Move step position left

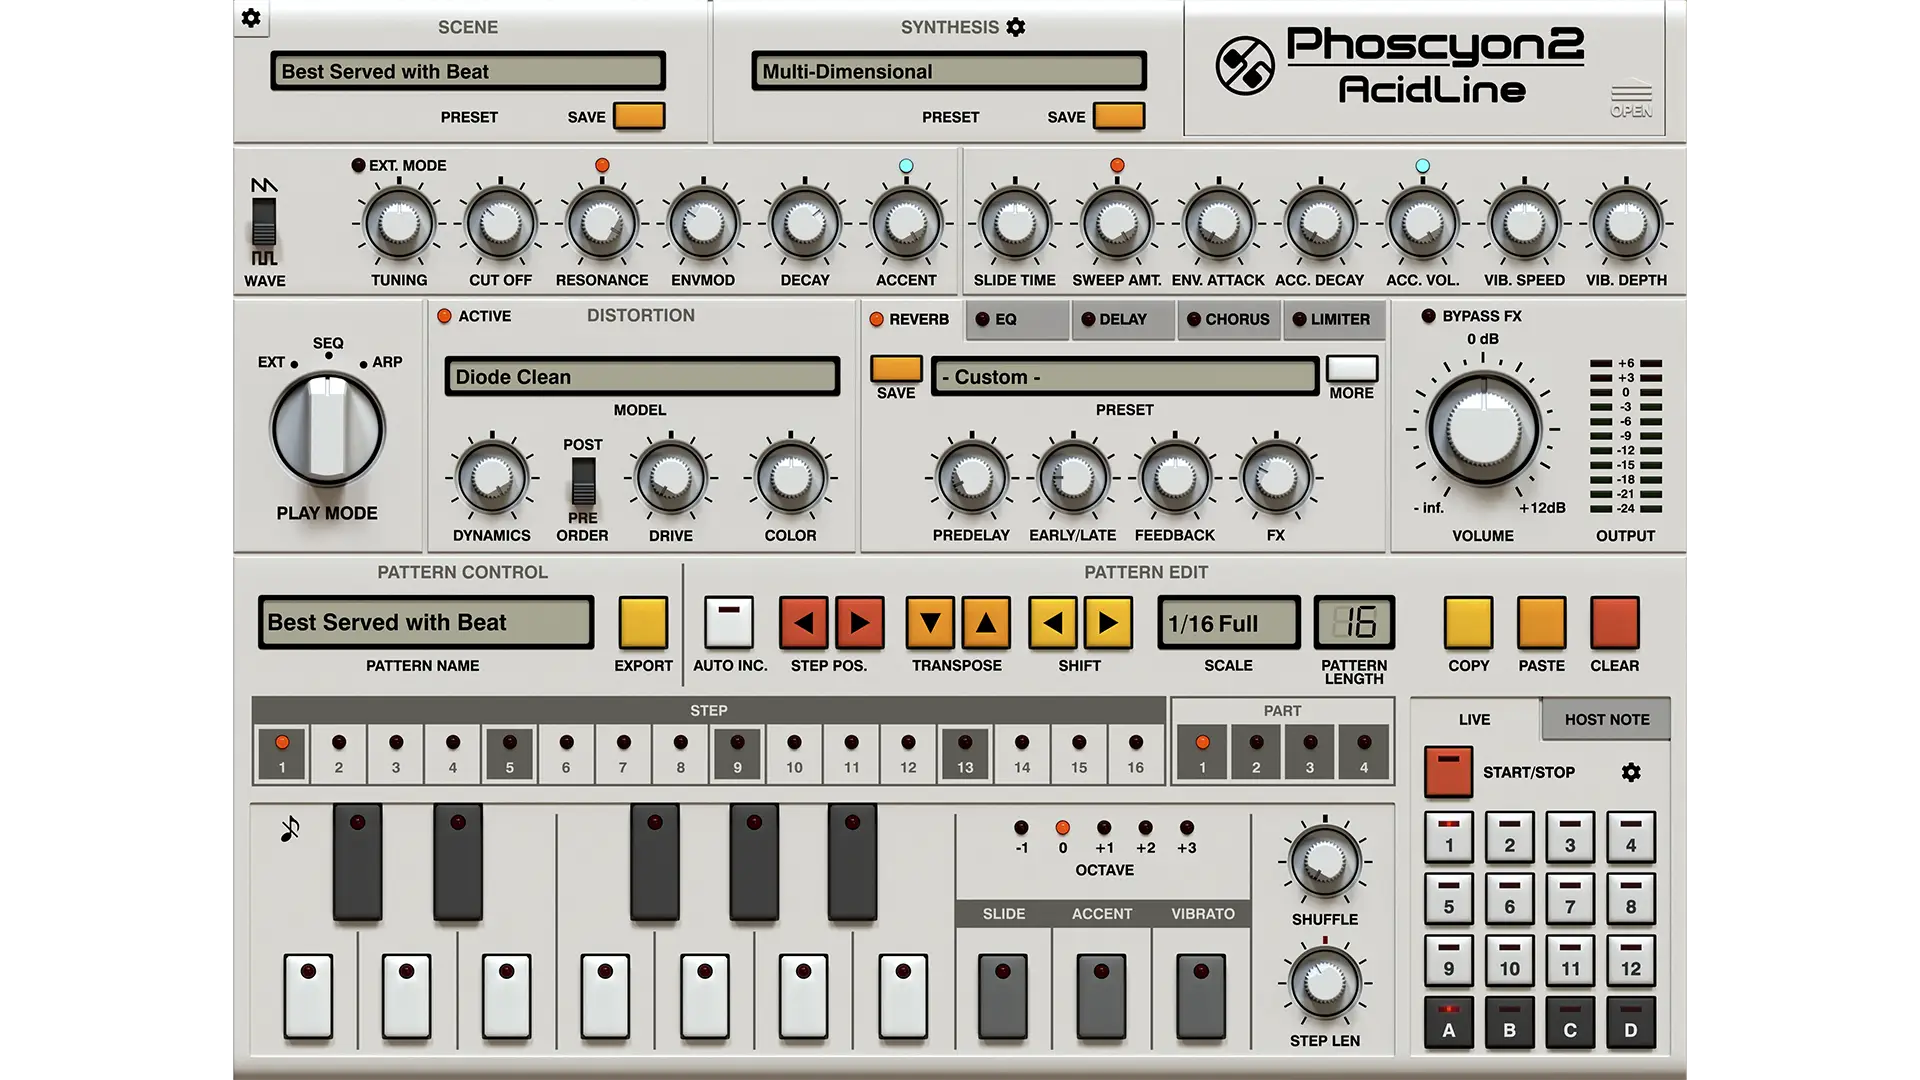coord(803,623)
